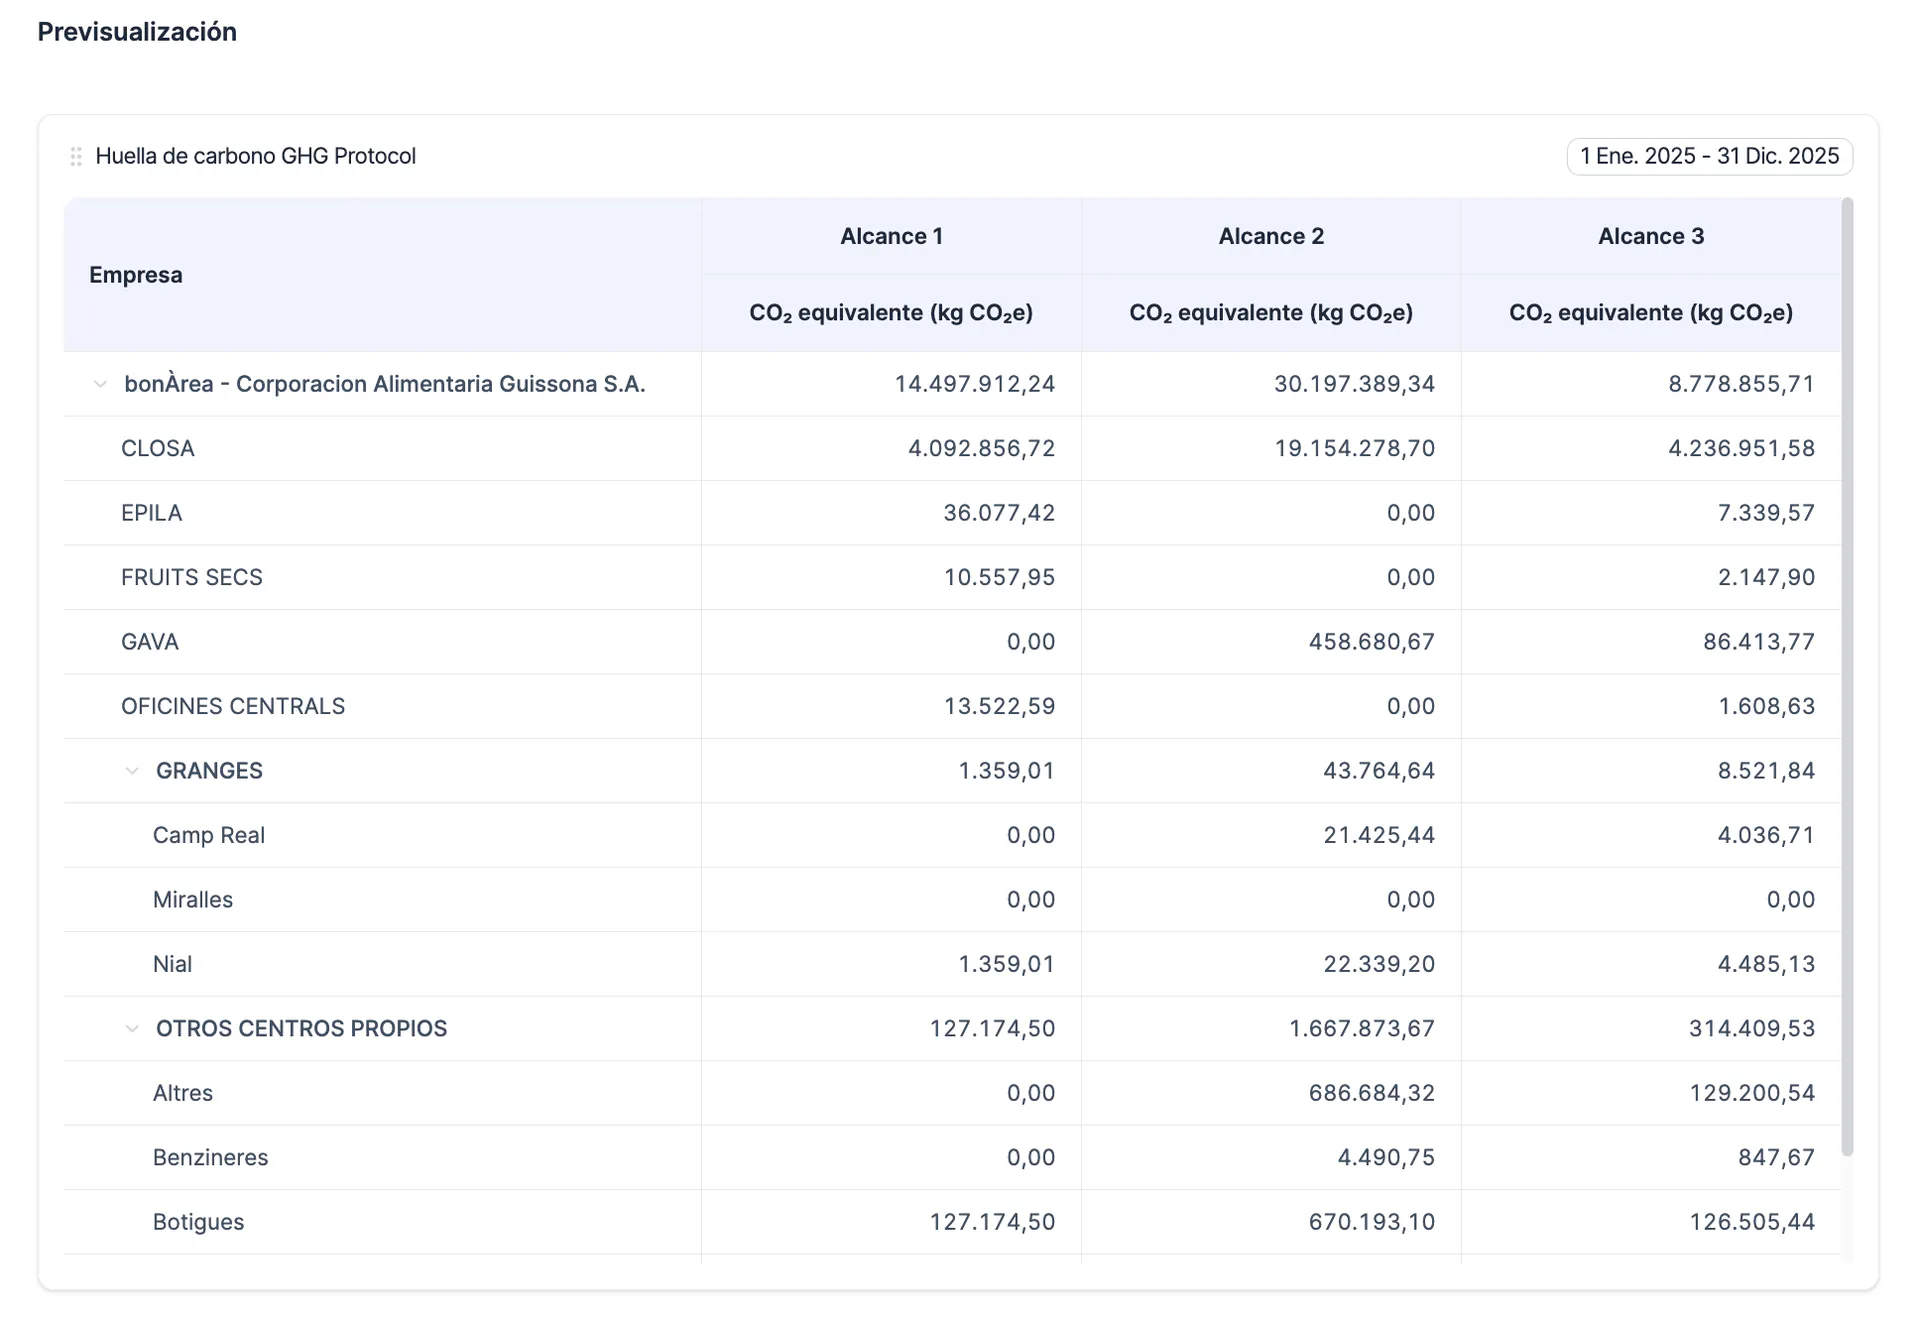Viewport: 1920px width, 1323px height.
Task: Select the GAVA row label
Action: 150,642
